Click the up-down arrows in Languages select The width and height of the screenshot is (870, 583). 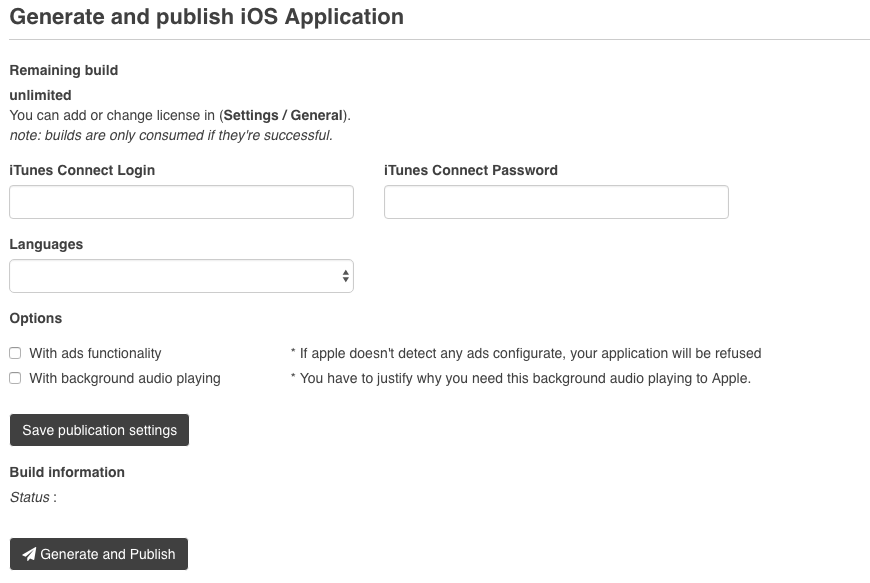click(x=345, y=276)
